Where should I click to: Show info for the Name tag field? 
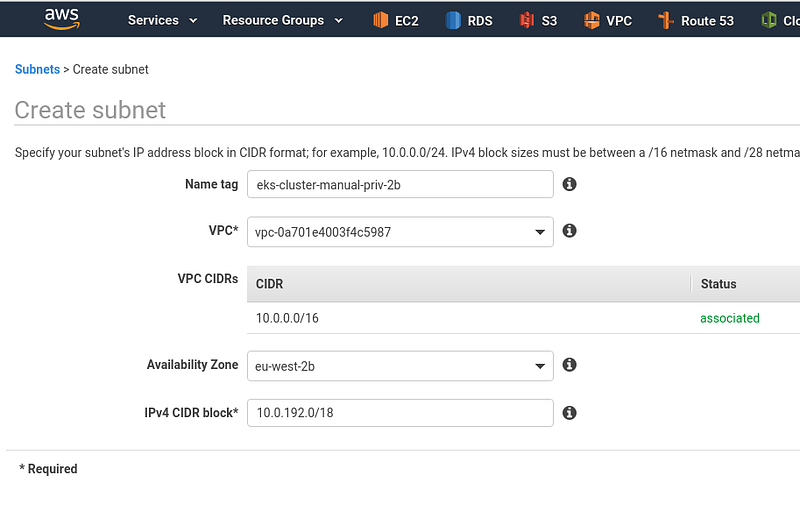(x=569, y=184)
